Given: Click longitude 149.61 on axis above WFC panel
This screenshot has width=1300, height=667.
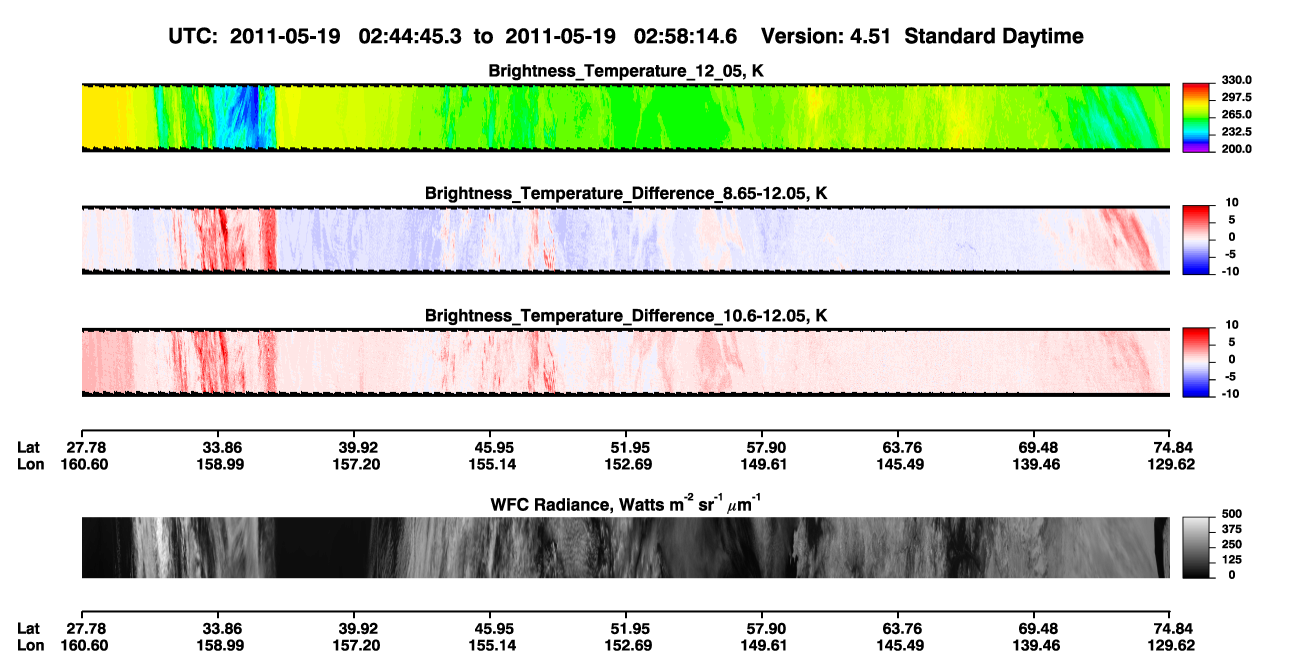Looking at the screenshot, I should 762,464.
